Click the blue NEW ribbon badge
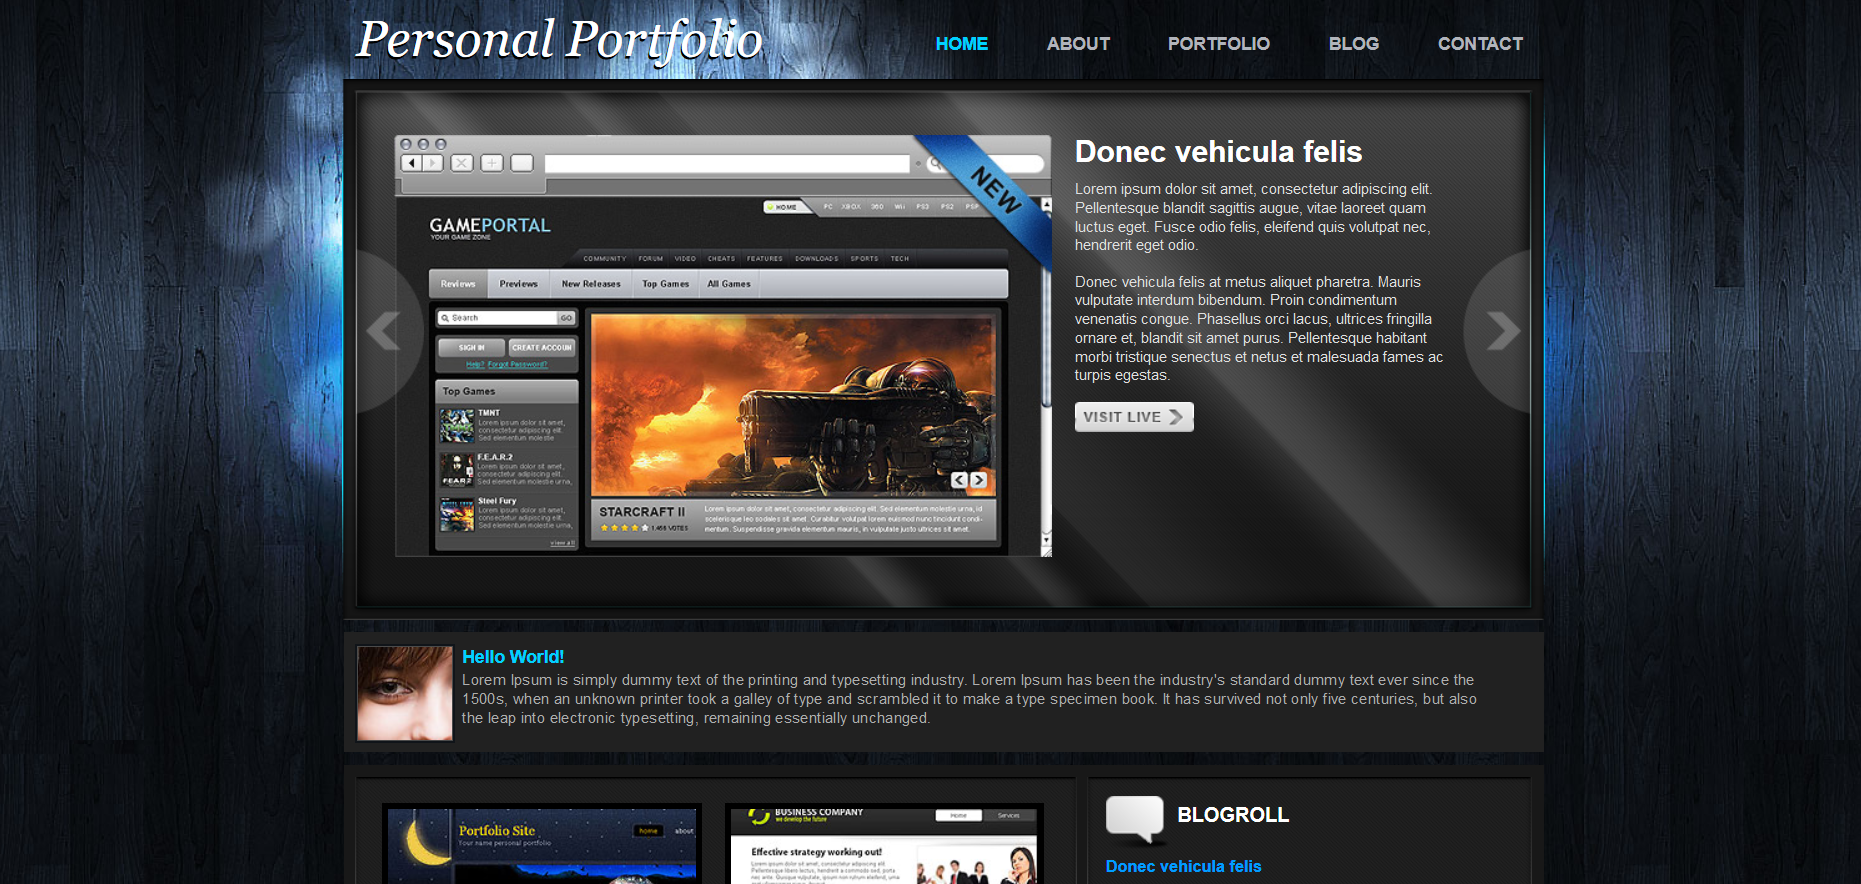The width and height of the screenshot is (1861, 884). (x=994, y=189)
